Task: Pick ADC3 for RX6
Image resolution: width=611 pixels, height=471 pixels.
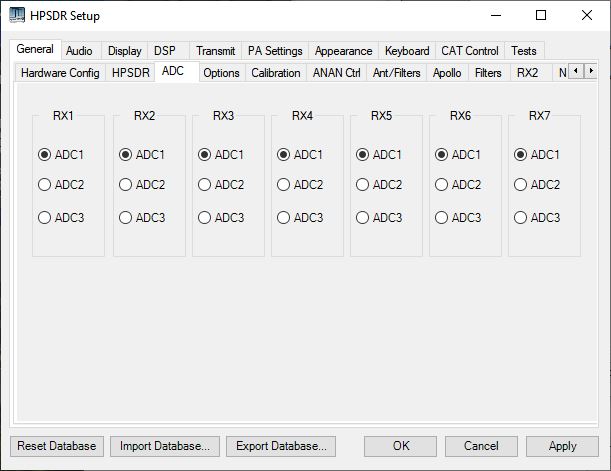Action: tap(441, 217)
